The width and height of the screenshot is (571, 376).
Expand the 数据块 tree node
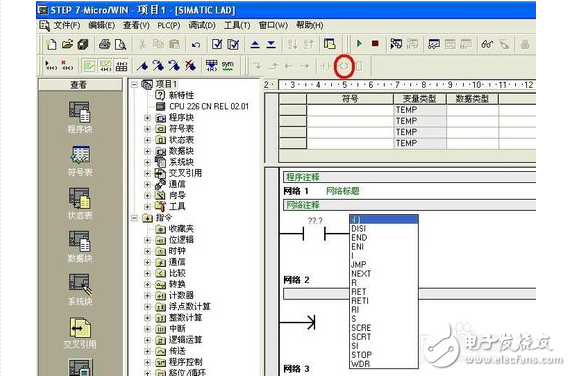[x=147, y=151]
